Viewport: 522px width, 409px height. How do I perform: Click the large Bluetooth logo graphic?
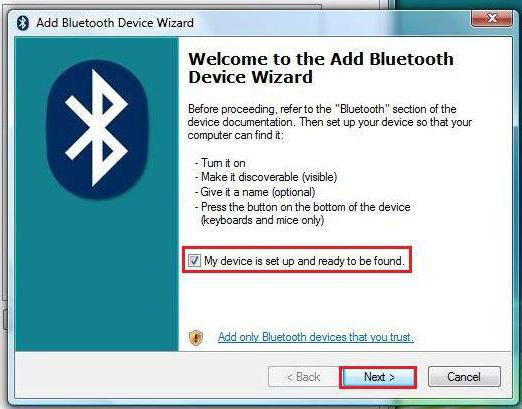[97, 129]
